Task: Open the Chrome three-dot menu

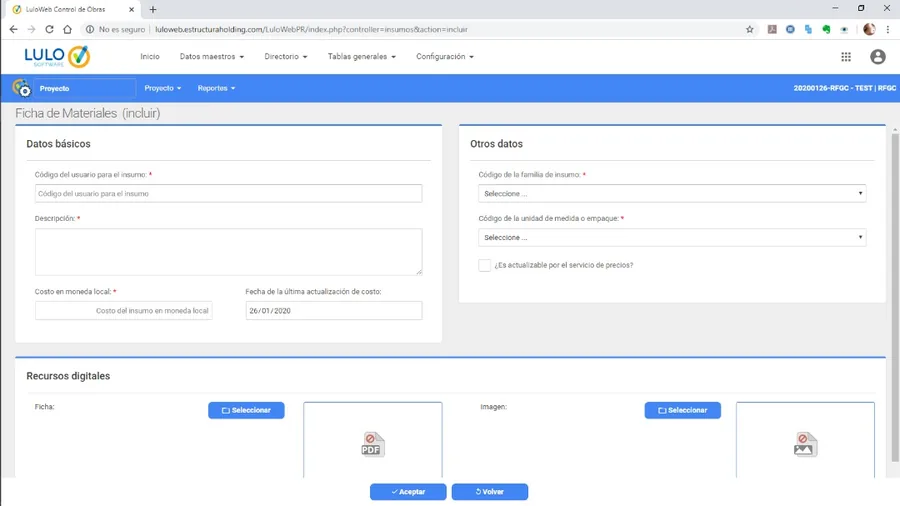Action: coord(888,29)
